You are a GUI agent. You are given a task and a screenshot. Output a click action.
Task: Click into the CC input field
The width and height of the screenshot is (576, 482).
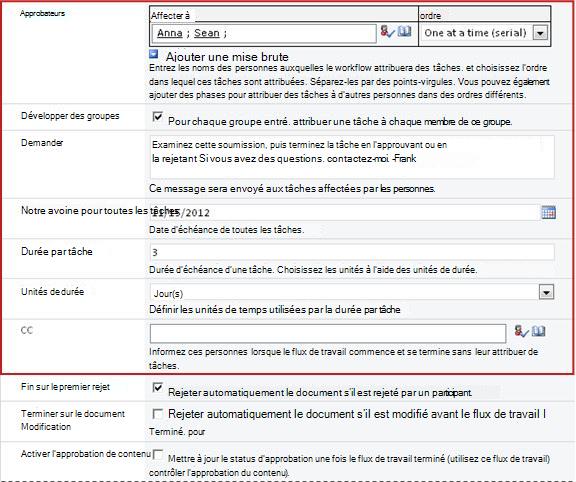click(x=328, y=333)
